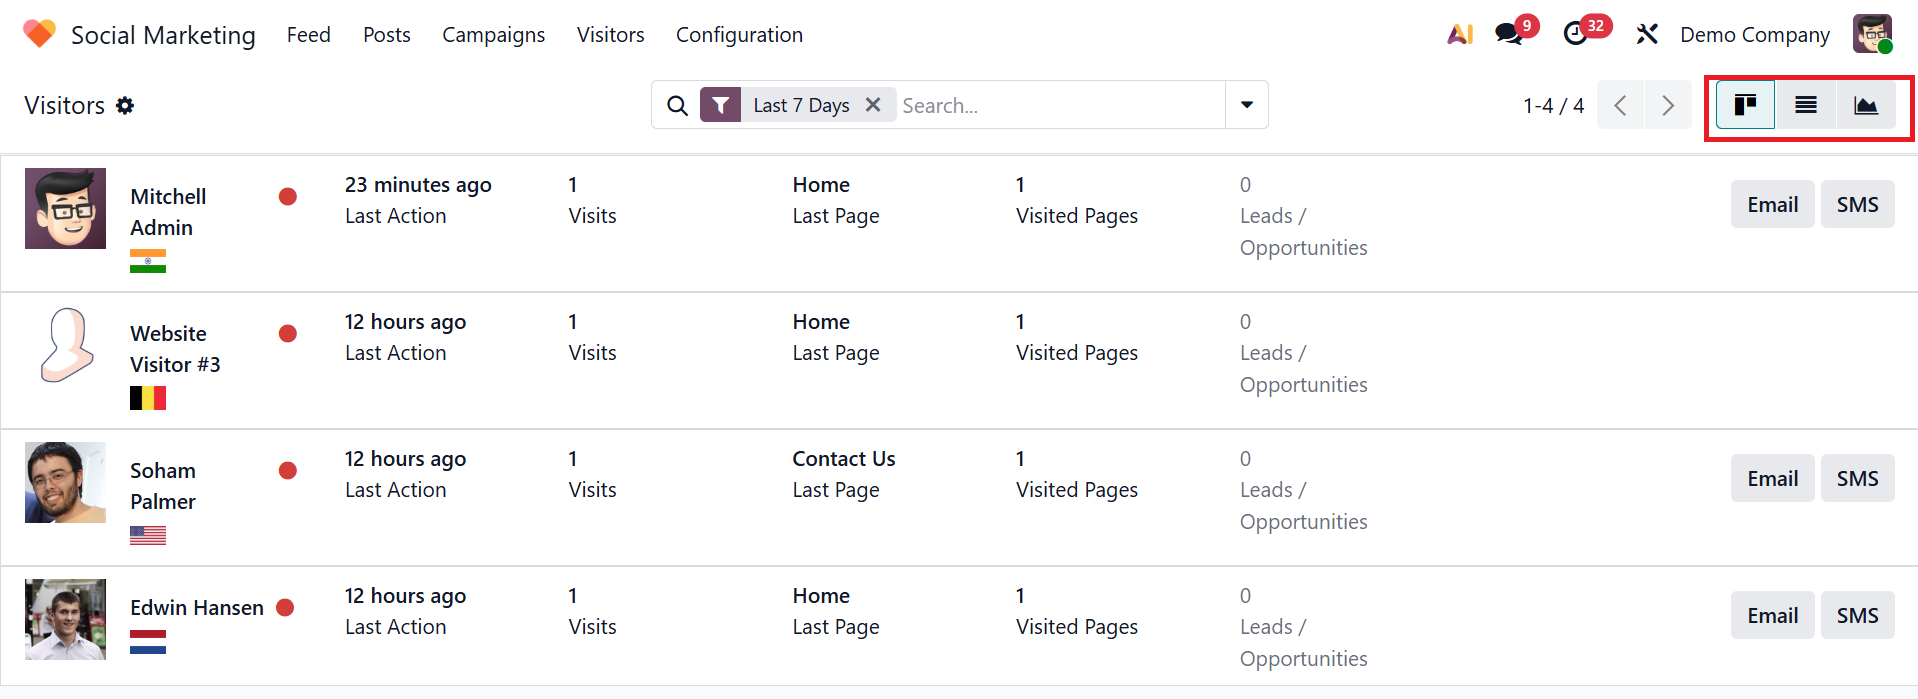Click Email for Mitchell Admin
The width and height of the screenshot is (1918, 699).
(x=1772, y=204)
